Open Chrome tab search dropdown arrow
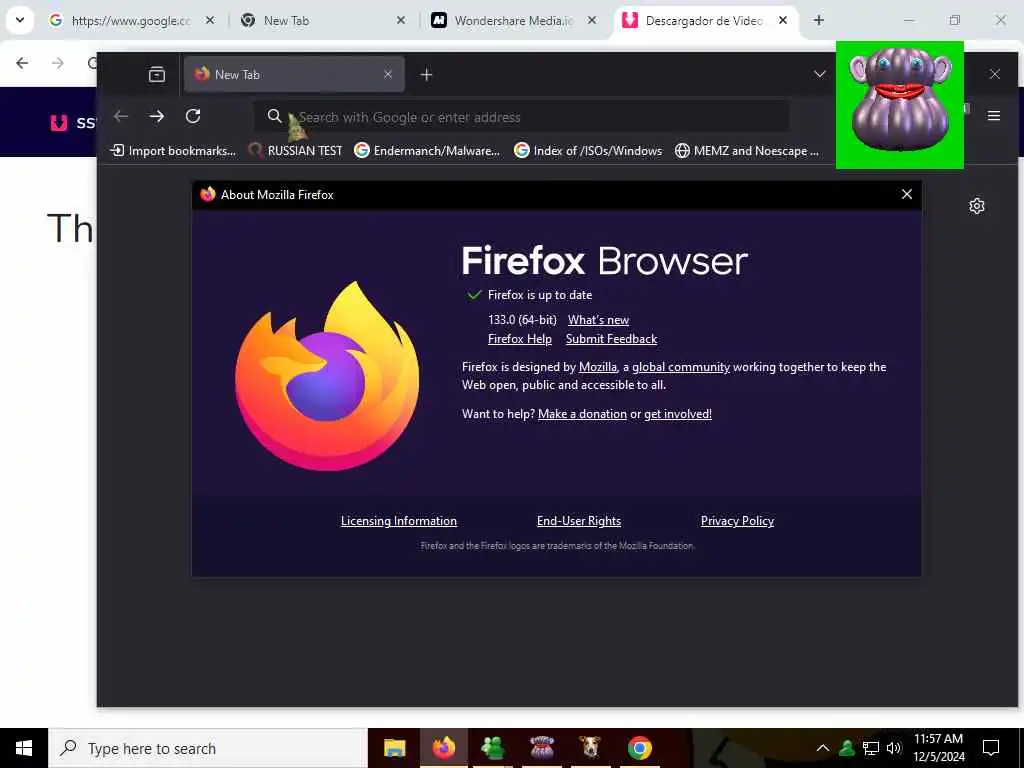The height and width of the screenshot is (768, 1024). point(20,20)
